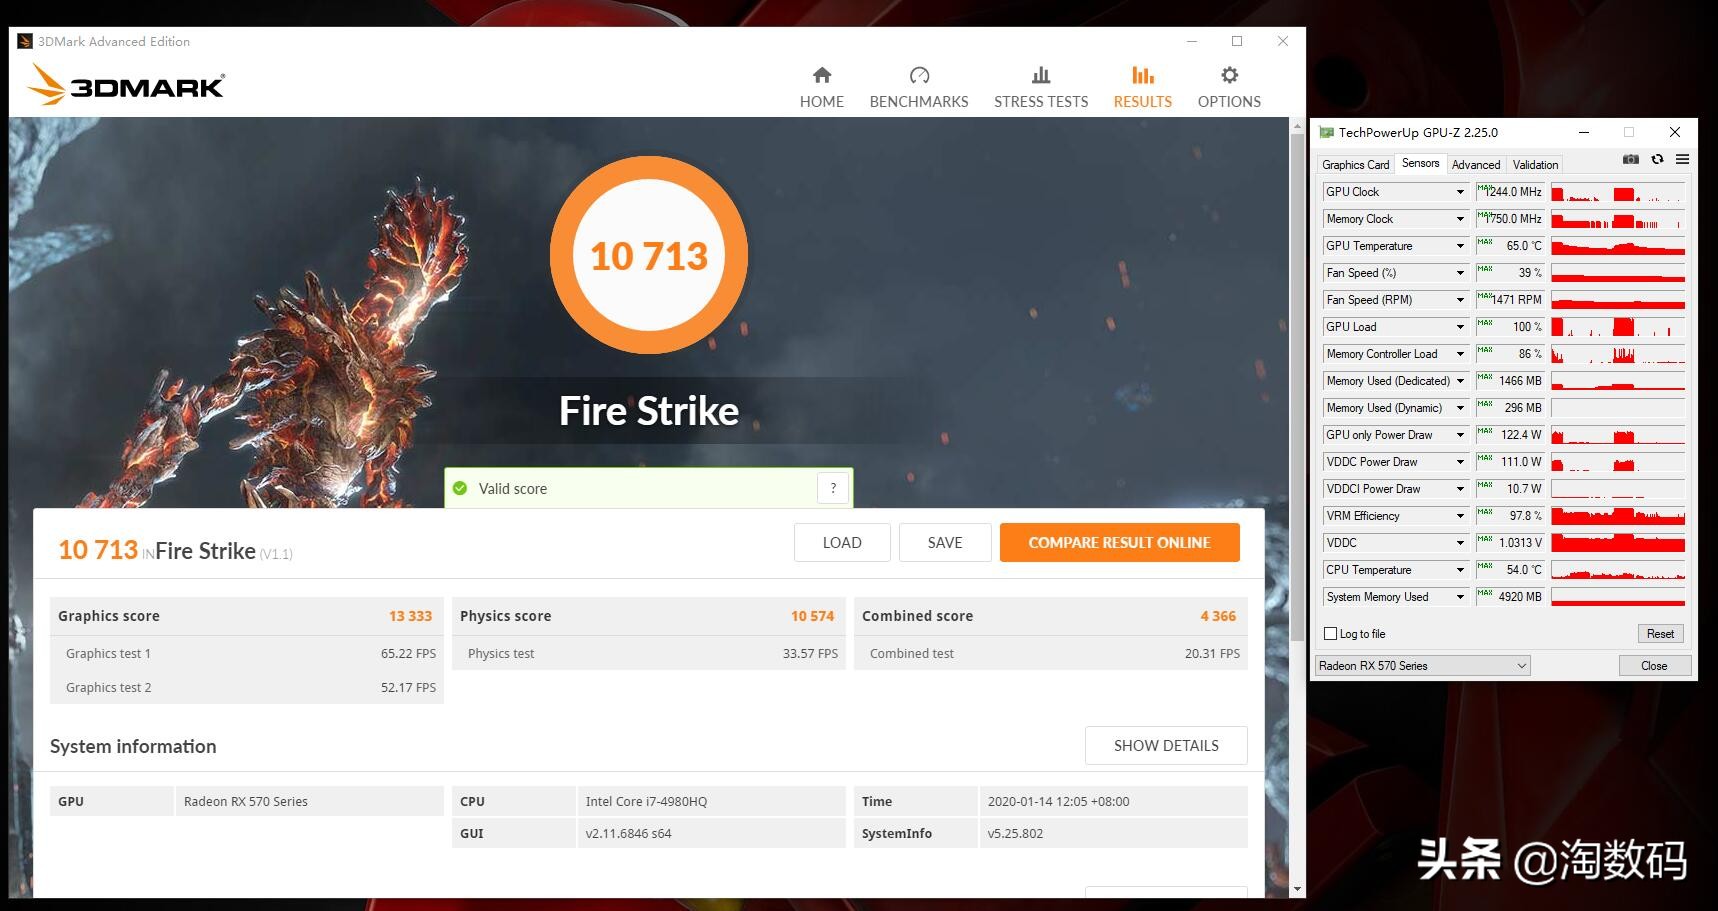
Task: Click the GPU Temperature history graph
Action: 1618,246
